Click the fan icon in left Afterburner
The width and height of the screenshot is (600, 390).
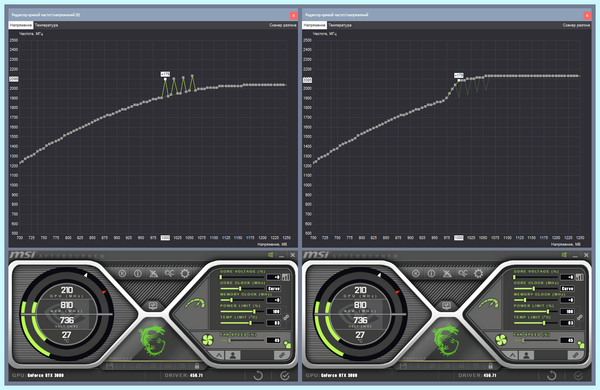pyautogui.click(x=207, y=339)
